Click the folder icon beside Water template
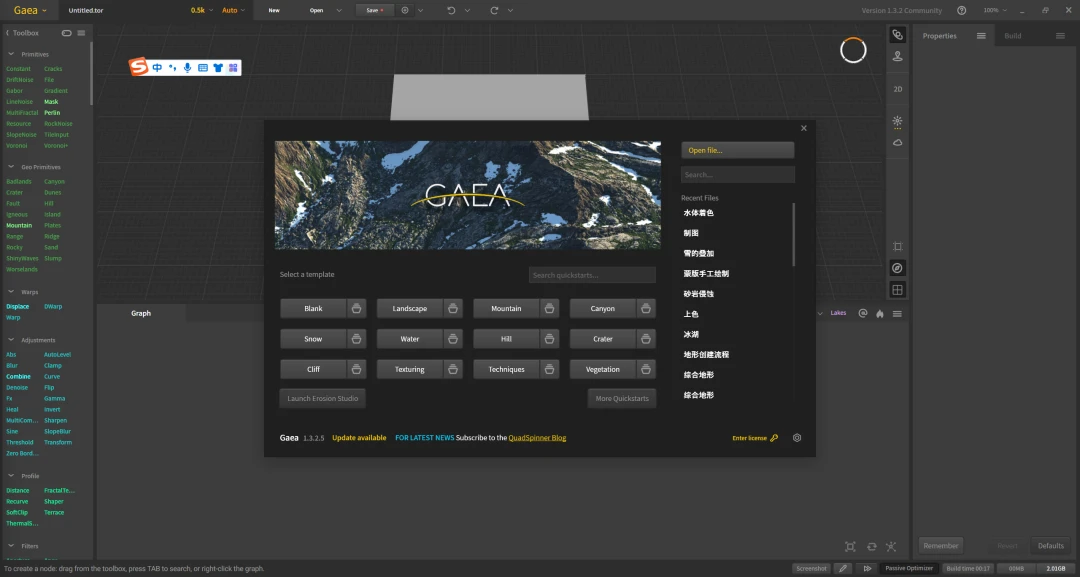1080x577 pixels. tap(453, 339)
